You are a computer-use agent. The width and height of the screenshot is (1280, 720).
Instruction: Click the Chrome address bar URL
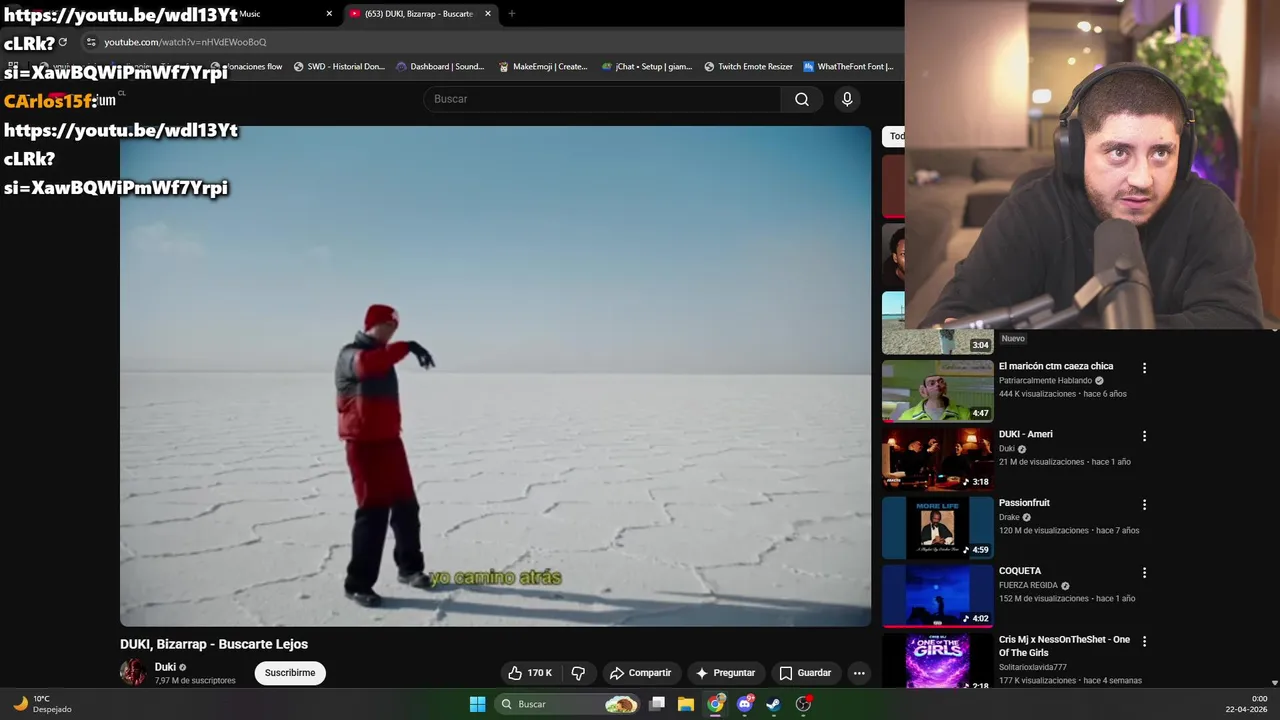(185, 42)
